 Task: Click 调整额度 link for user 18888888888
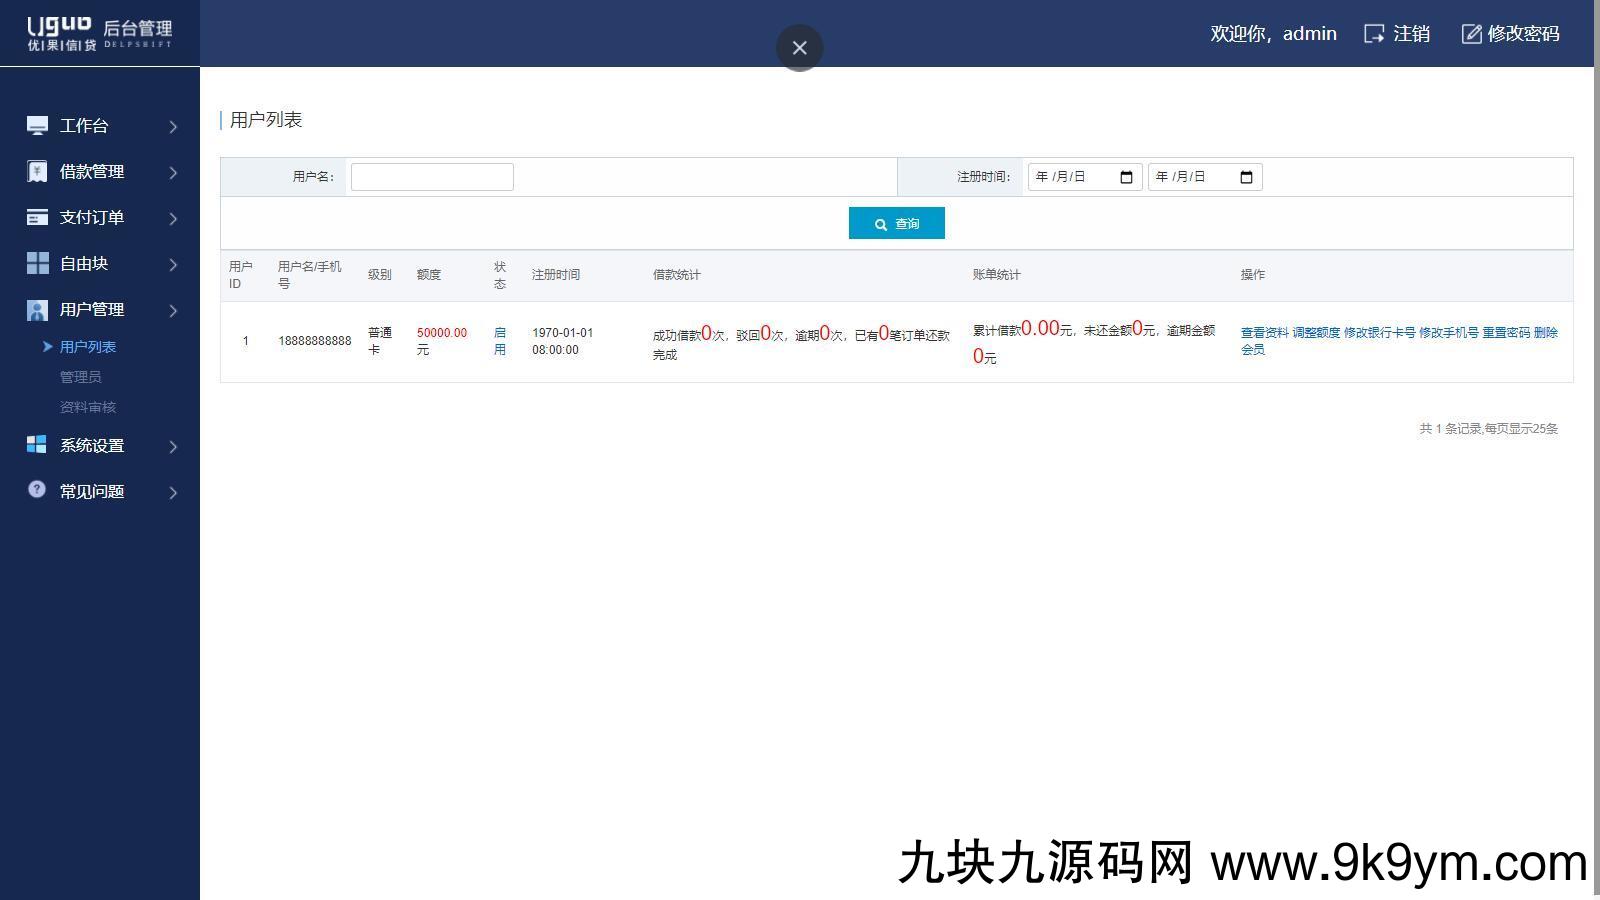click(x=1315, y=333)
